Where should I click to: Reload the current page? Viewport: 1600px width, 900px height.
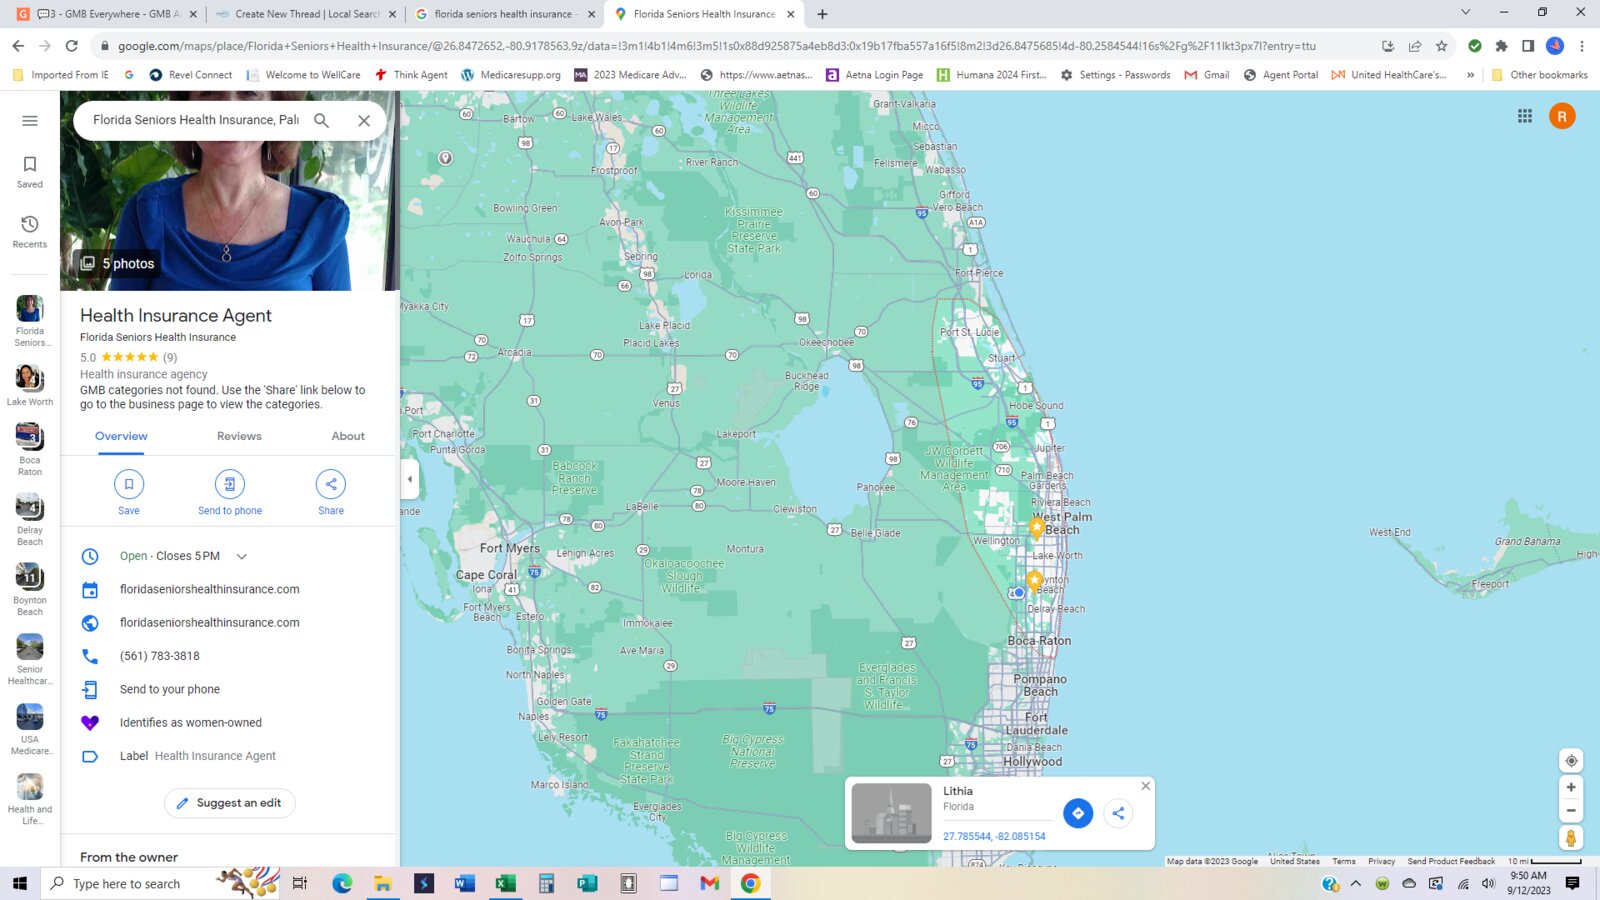click(x=71, y=46)
